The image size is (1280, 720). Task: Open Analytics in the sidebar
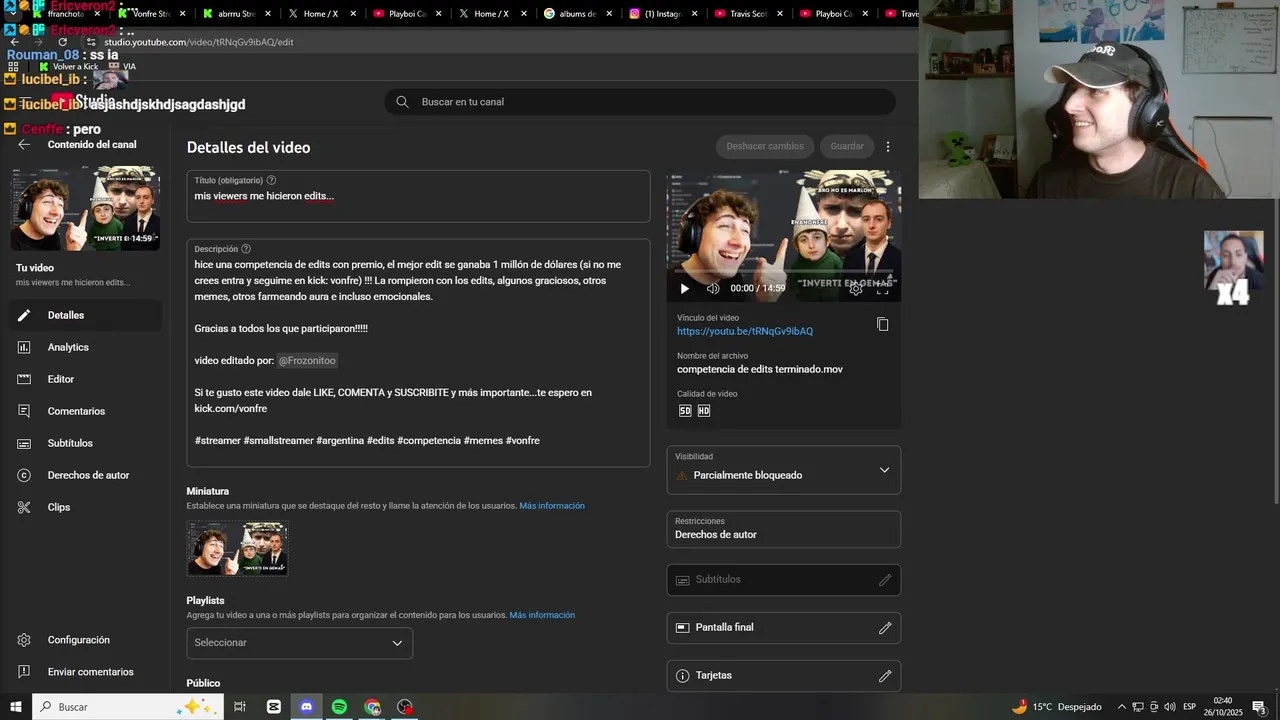click(85, 347)
